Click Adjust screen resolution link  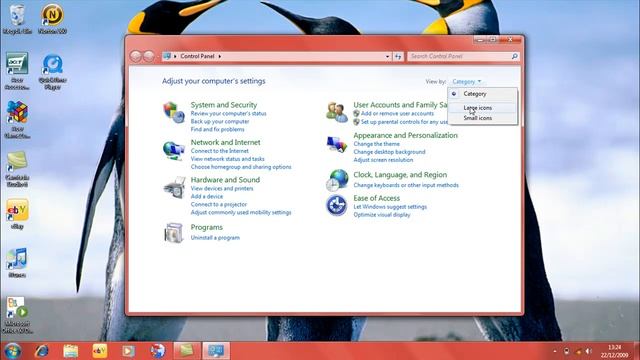[383, 160]
